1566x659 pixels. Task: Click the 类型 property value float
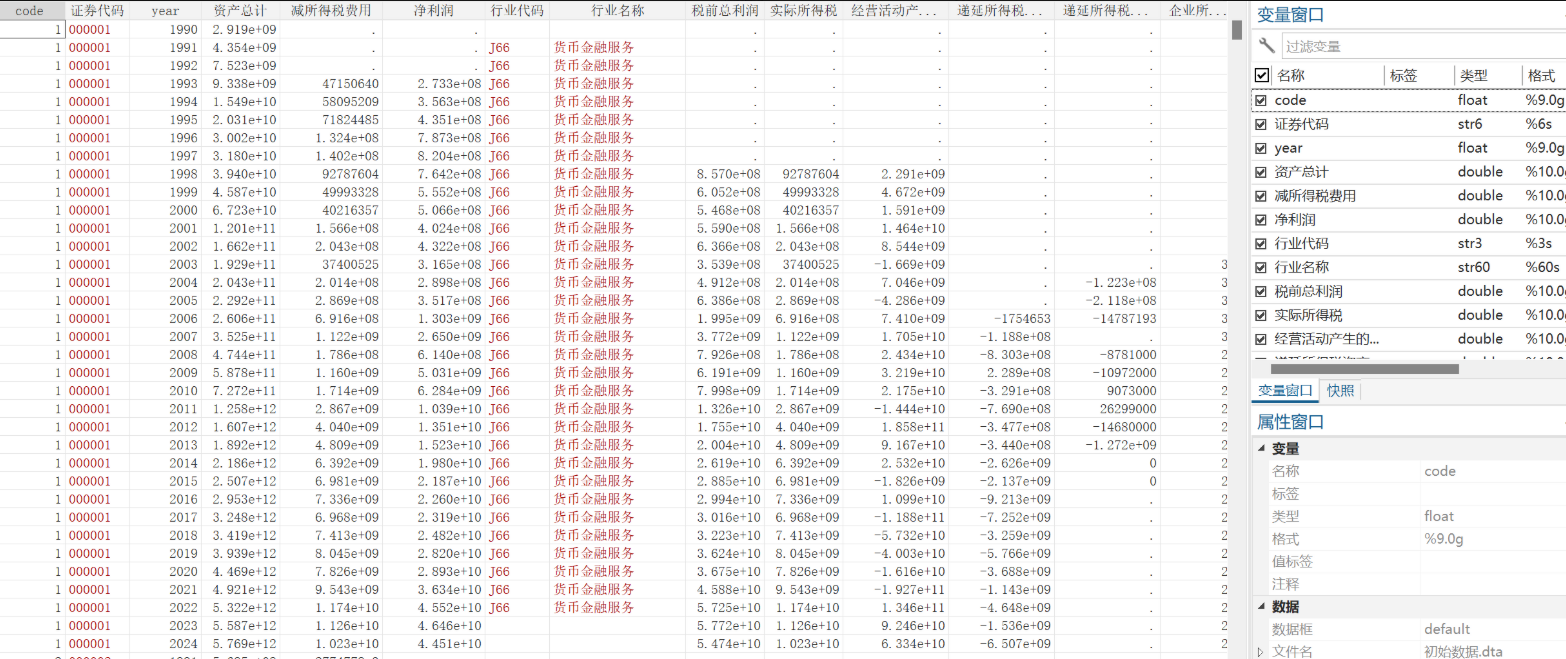tap(1440, 516)
